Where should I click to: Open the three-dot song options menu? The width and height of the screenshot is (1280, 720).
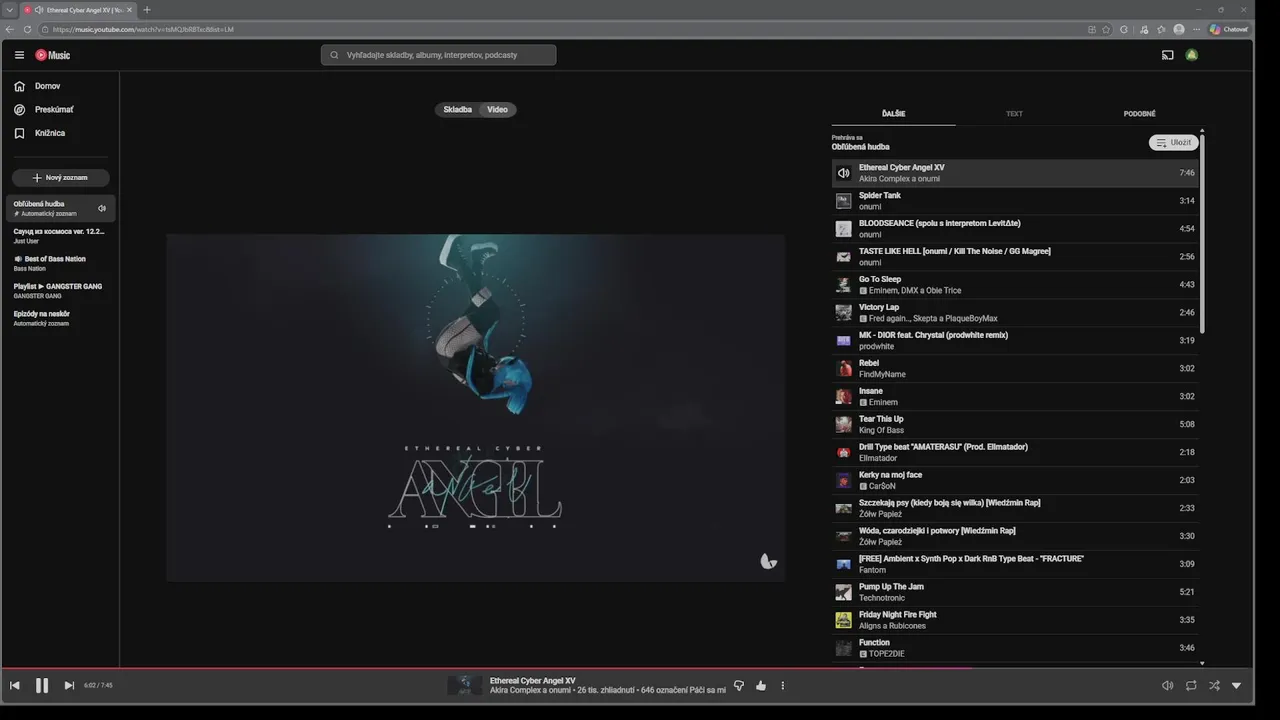tap(783, 685)
